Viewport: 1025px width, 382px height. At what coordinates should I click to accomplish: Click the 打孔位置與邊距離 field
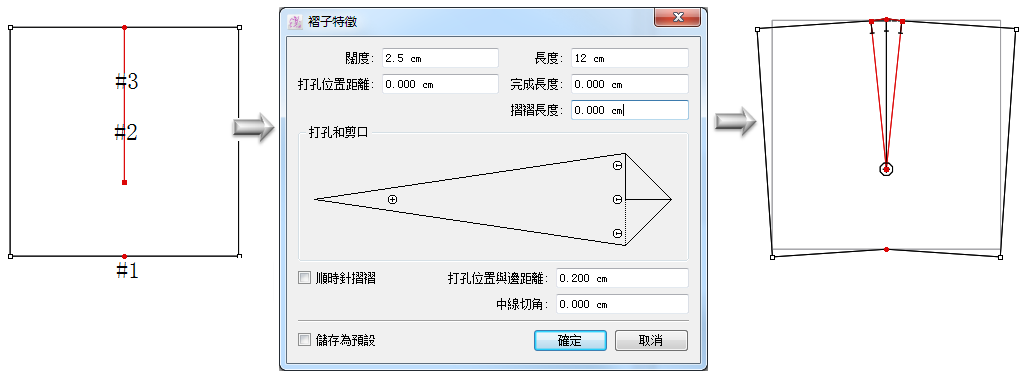pyautogui.click(x=622, y=278)
